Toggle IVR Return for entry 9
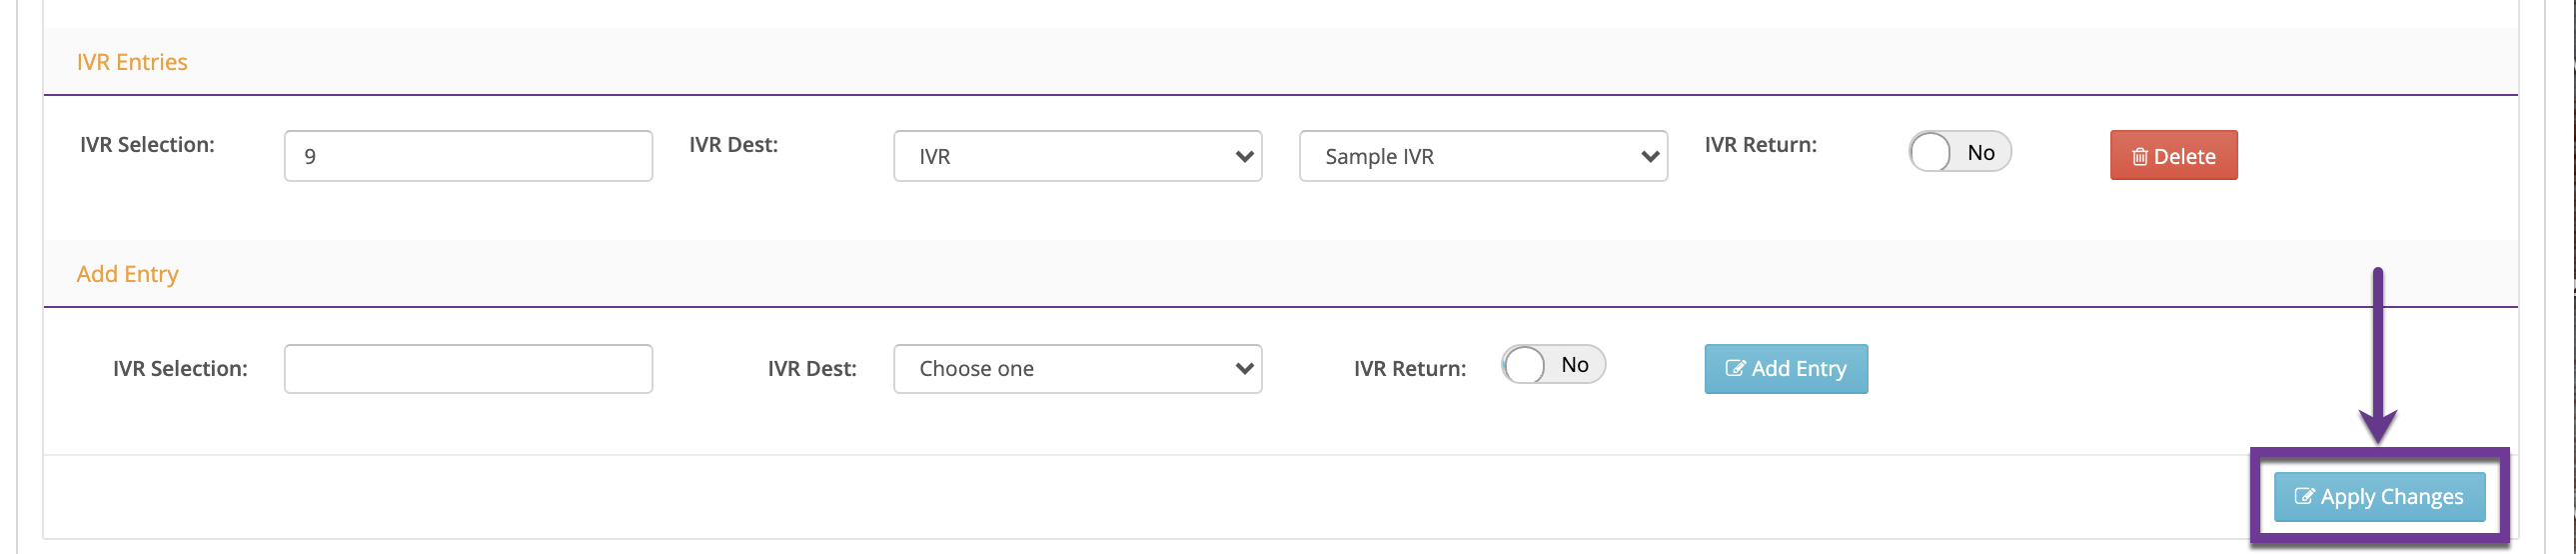Viewport: 2576px width, 554px height. click(x=1959, y=153)
